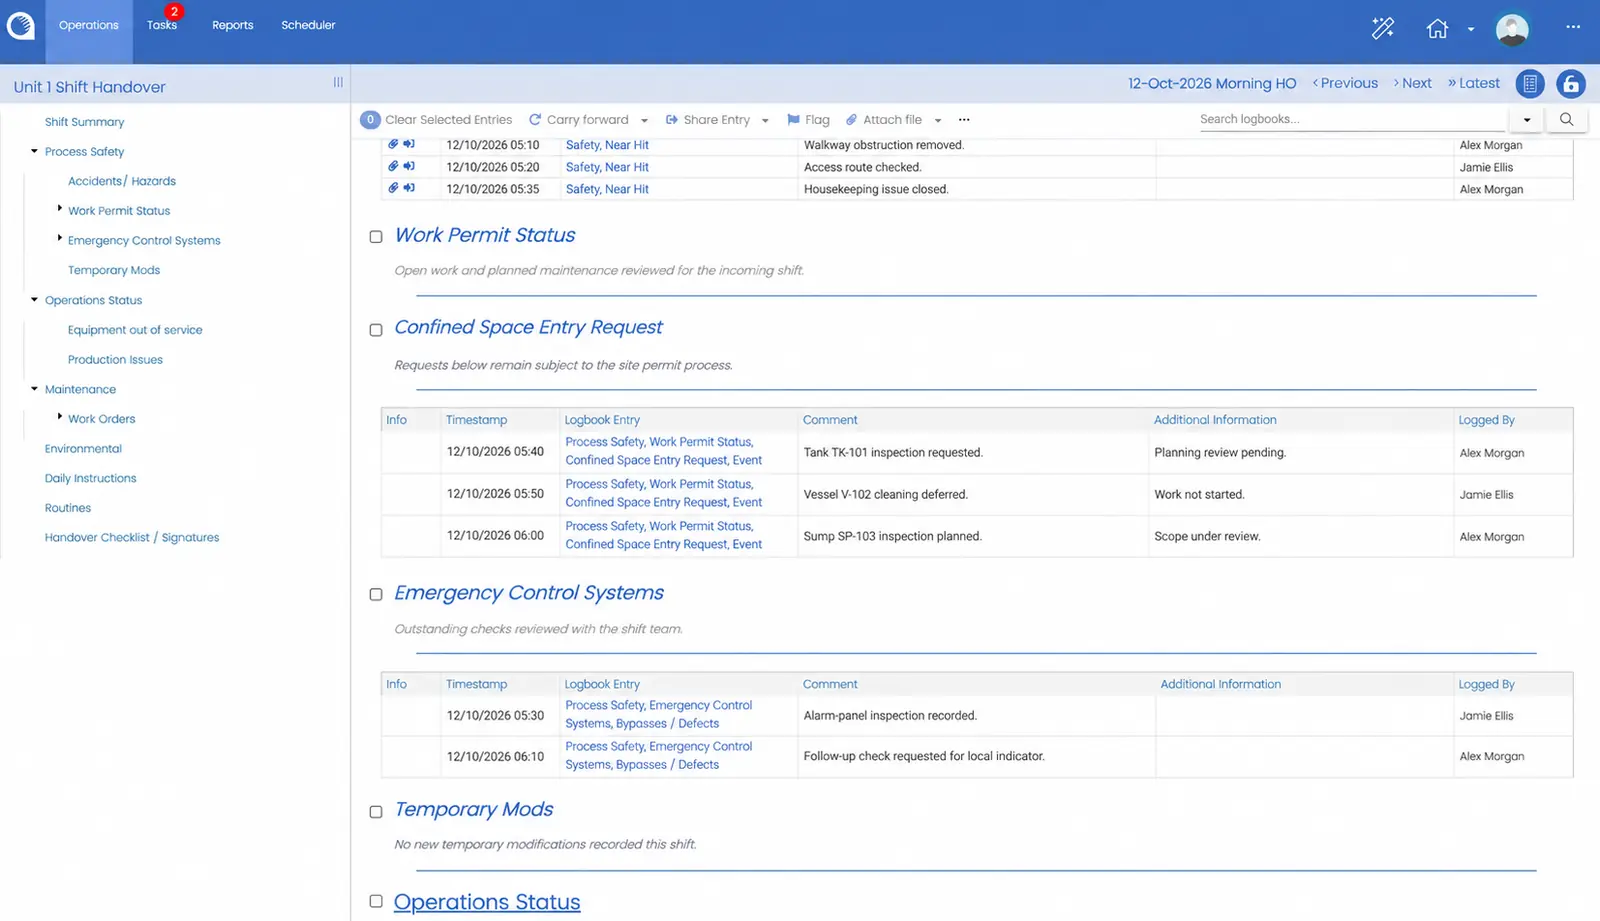Open the Attach file dropdown arrow
Image resolution: width=1600 pixels, height=921 pixels.
coord(938,121)
